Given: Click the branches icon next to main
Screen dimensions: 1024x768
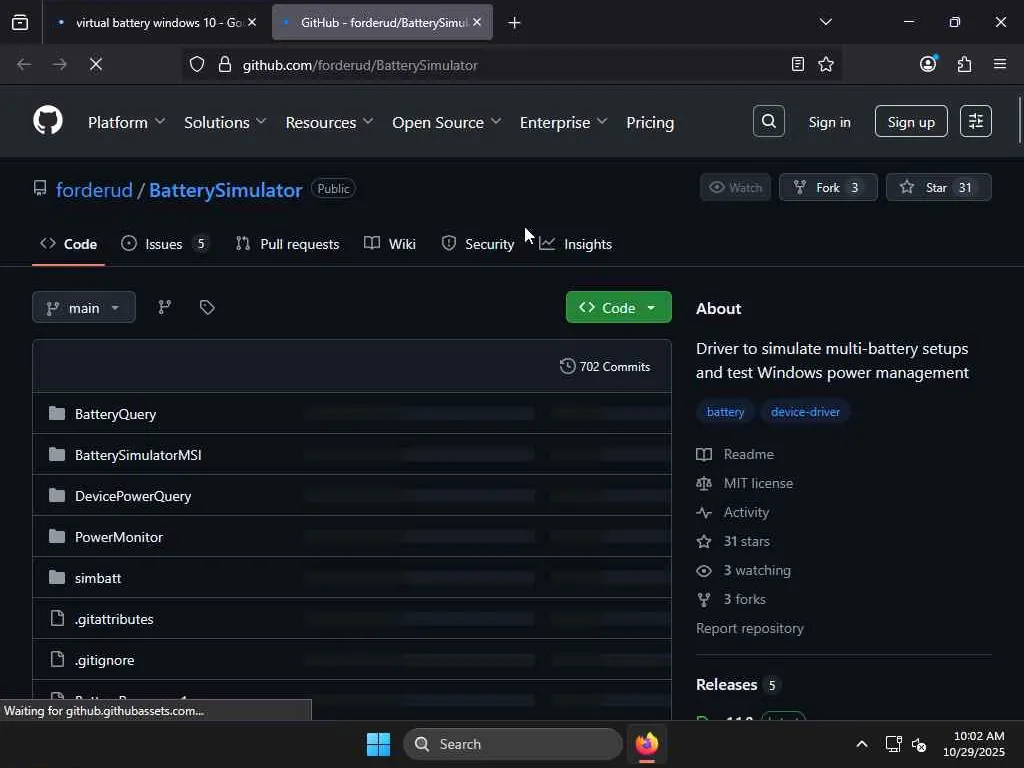Looking at the screenshot, I should coord(165,307).
